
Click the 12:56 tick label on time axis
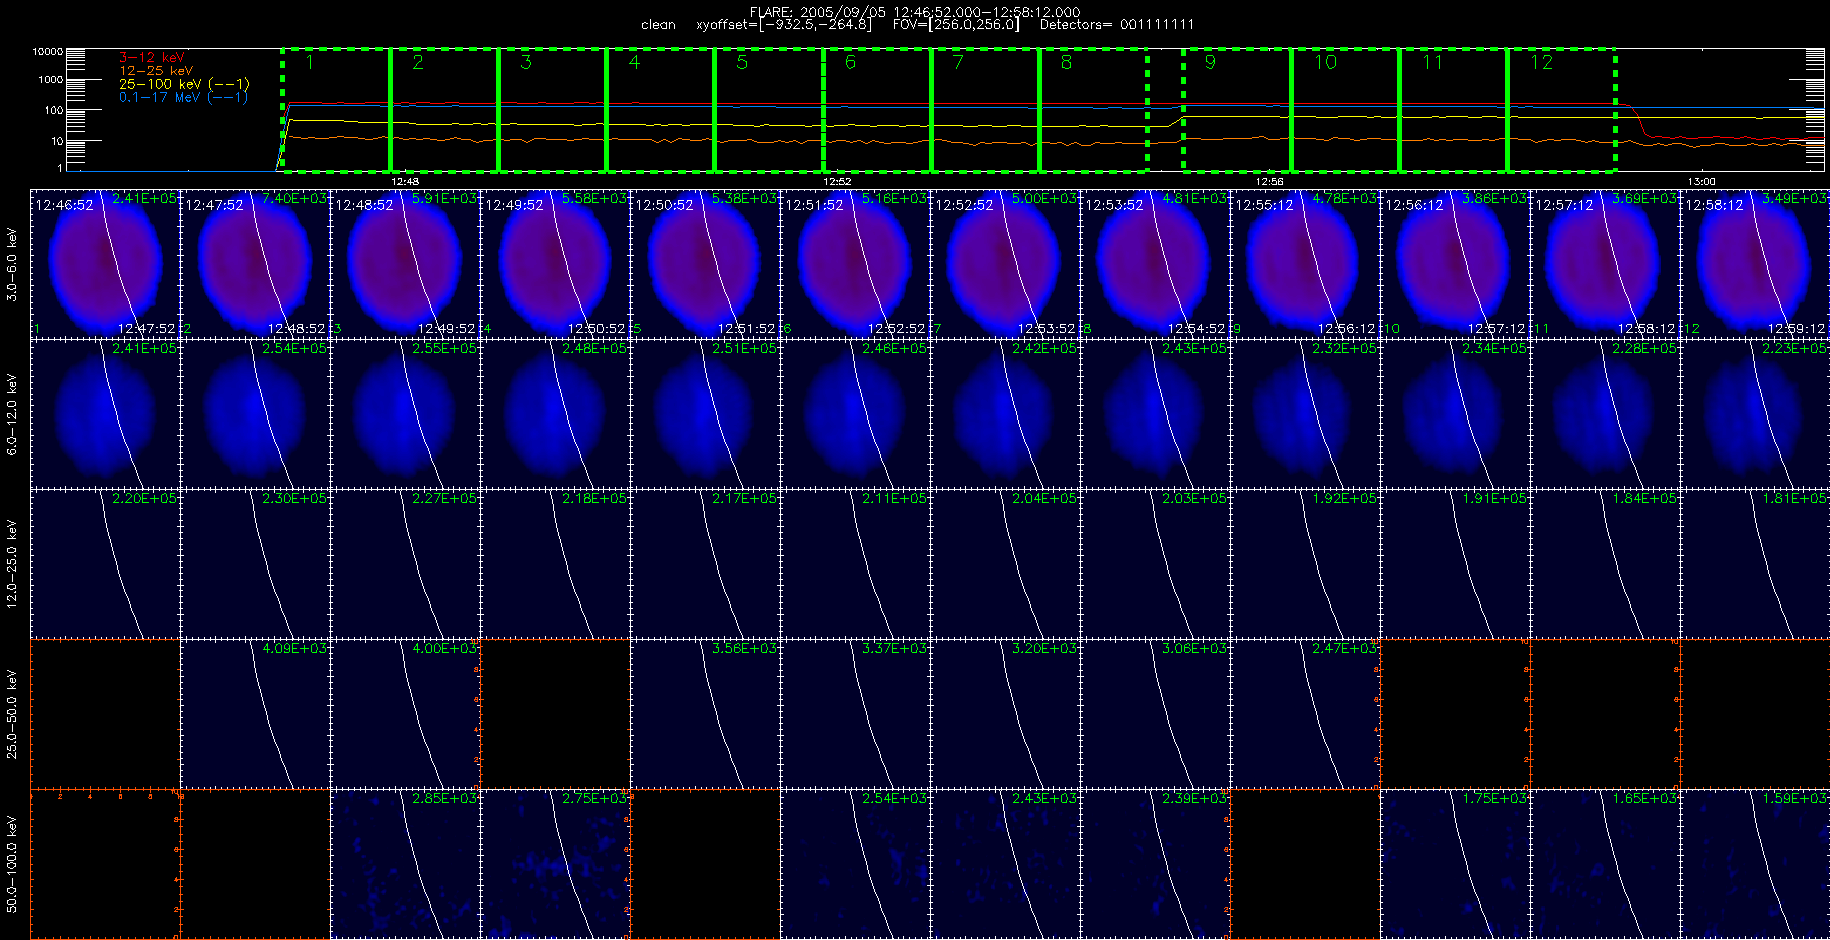pyautogui.click(x=1269, y=182)
